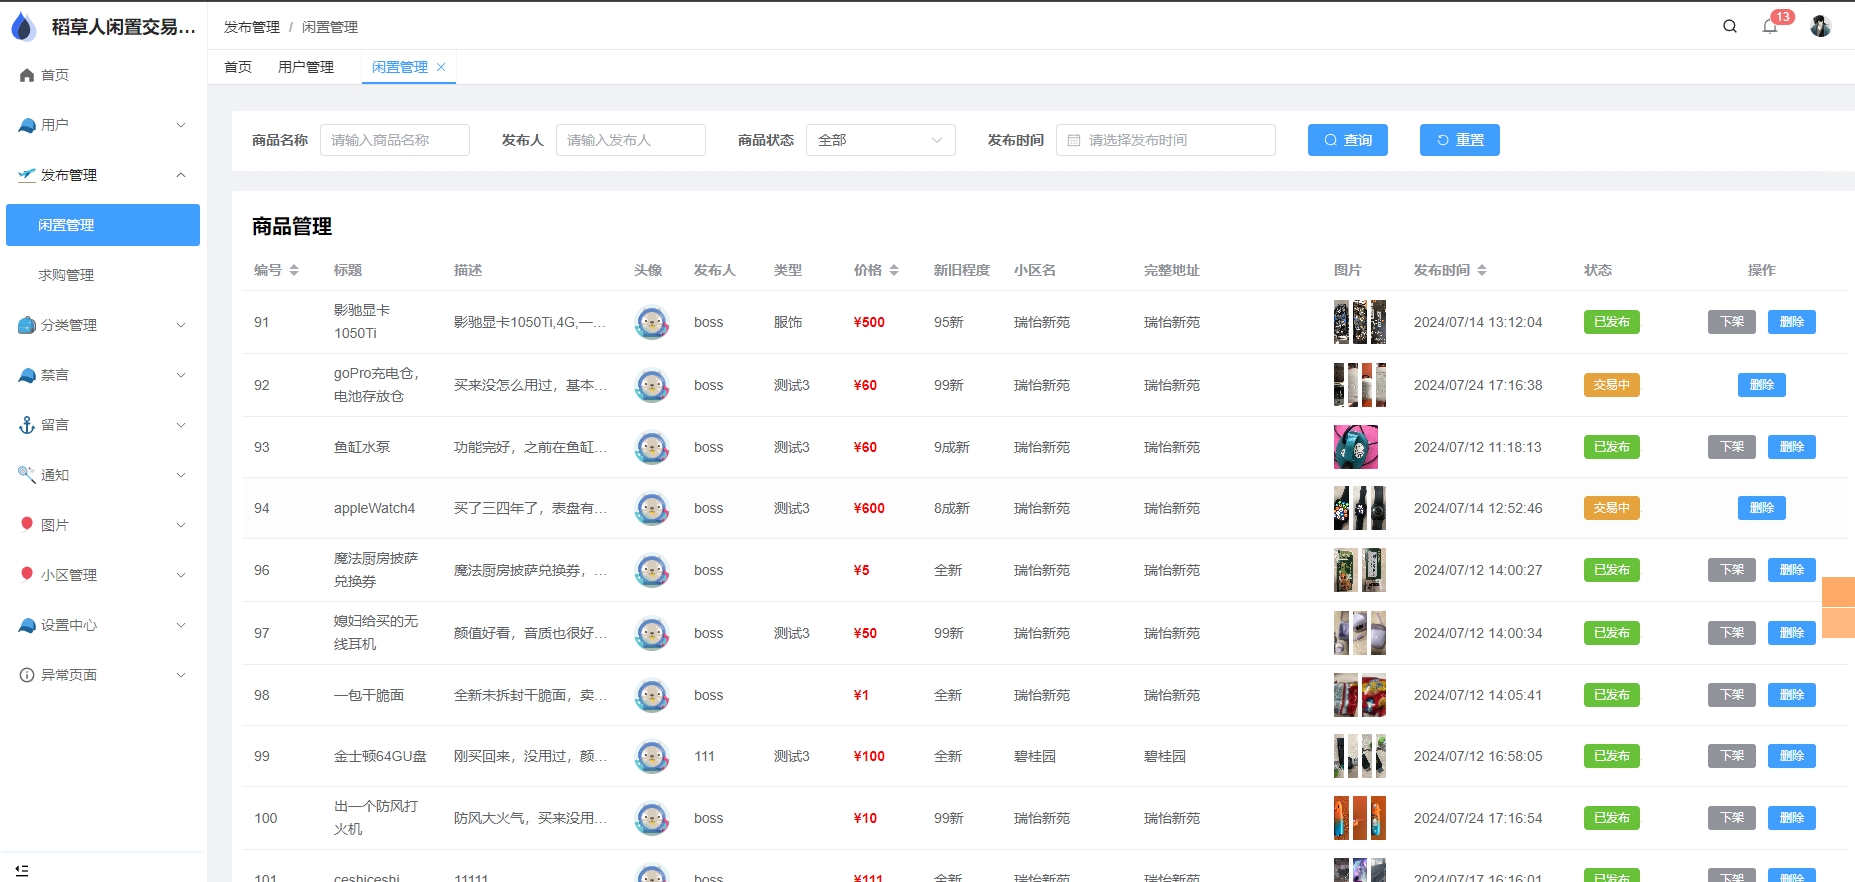Image resolution: width=1855 pixels, height=882 pixels.
Task: Open the 商品状态 dropdown showing 全部
Action: (881, 140)
